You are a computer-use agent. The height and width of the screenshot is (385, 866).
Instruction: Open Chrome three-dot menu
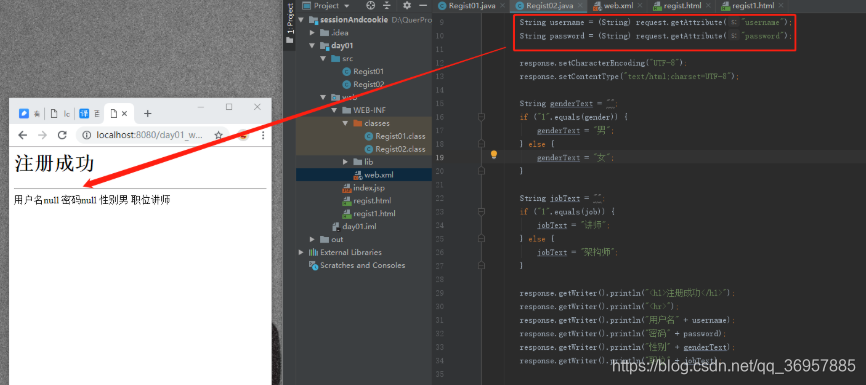(x=263, y=135)
